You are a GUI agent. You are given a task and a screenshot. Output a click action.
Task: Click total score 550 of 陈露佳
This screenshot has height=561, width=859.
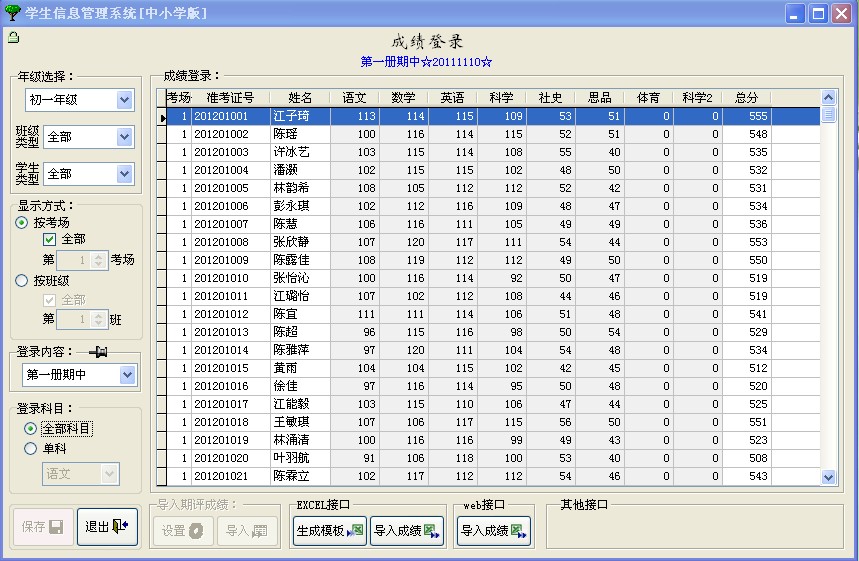(758, 260)
